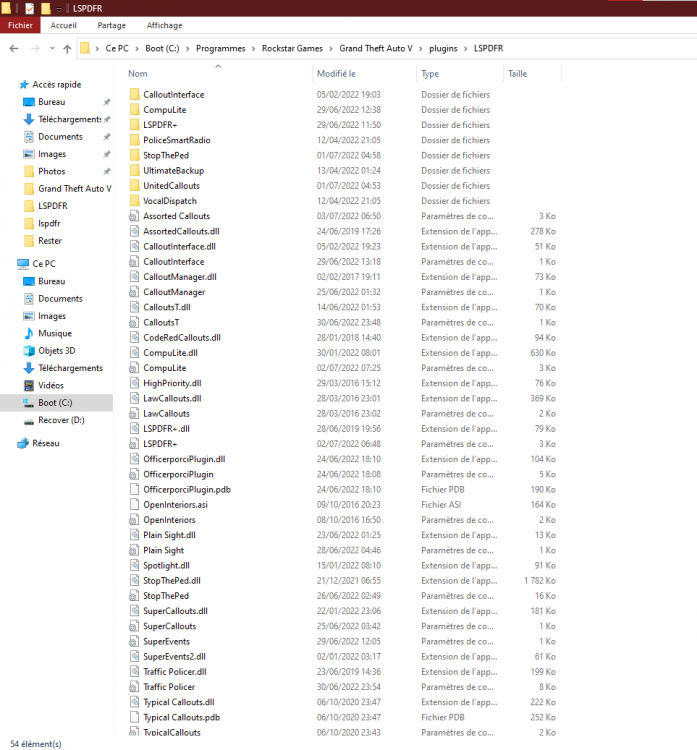Switch to the Affichage ribbon tab

click(164, 25)
